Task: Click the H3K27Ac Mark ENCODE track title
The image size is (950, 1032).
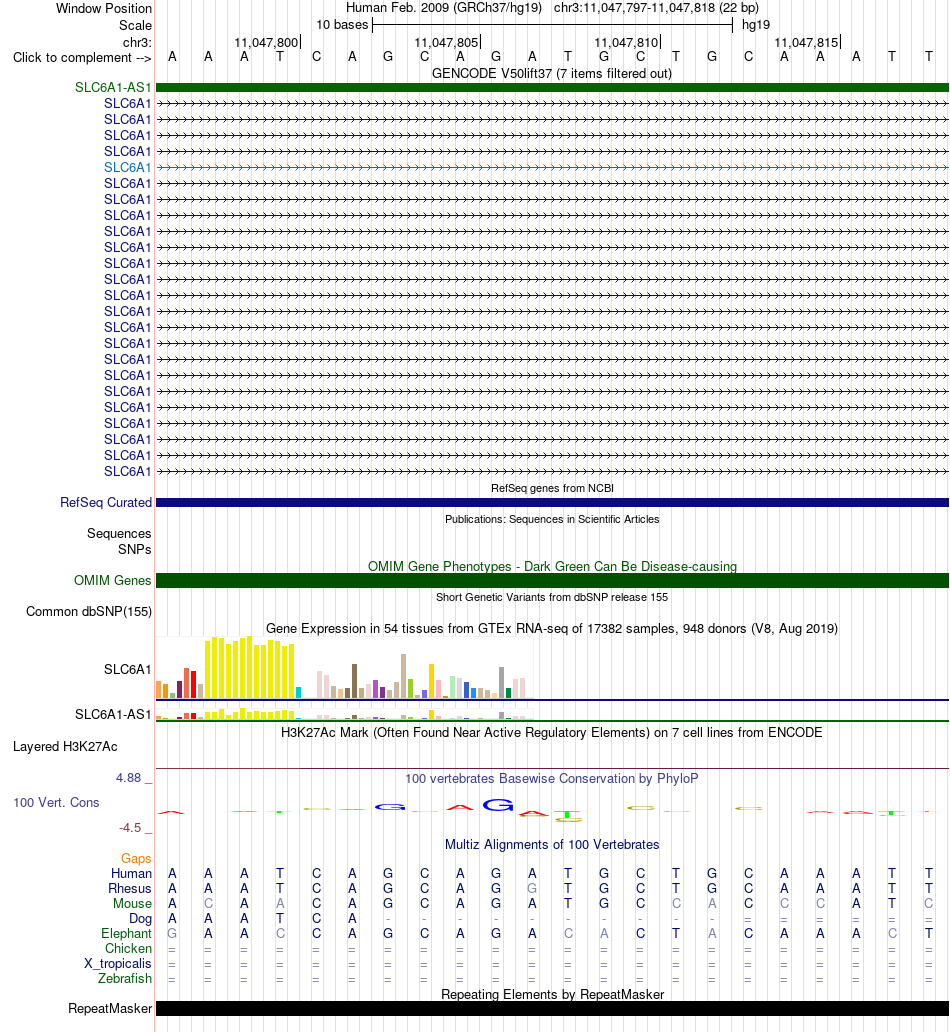Action: coord(552,733)
